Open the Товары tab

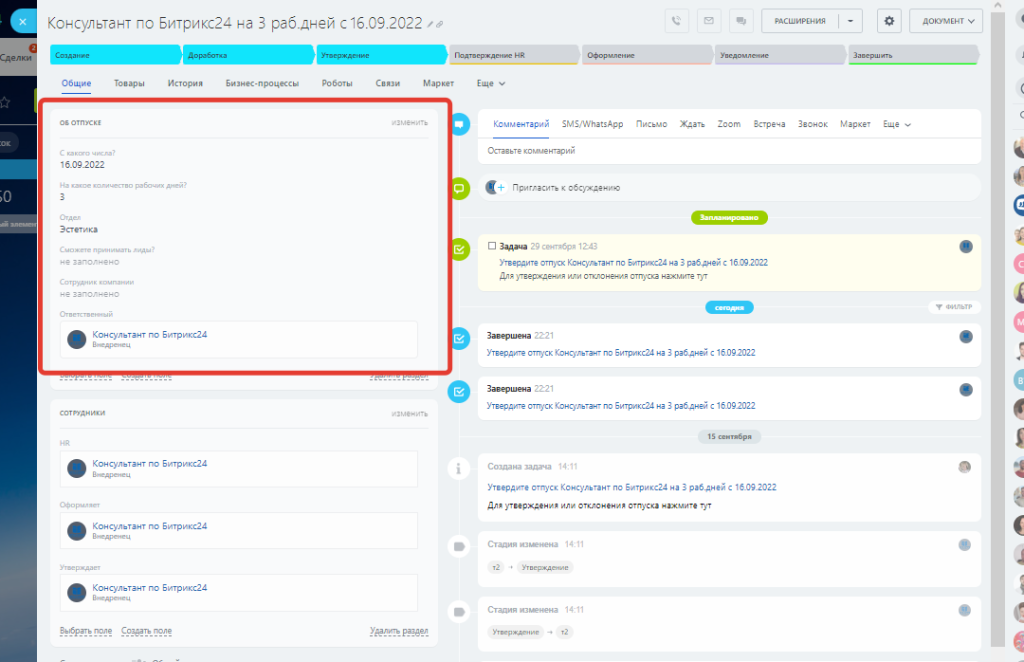(x=129, y=84)
